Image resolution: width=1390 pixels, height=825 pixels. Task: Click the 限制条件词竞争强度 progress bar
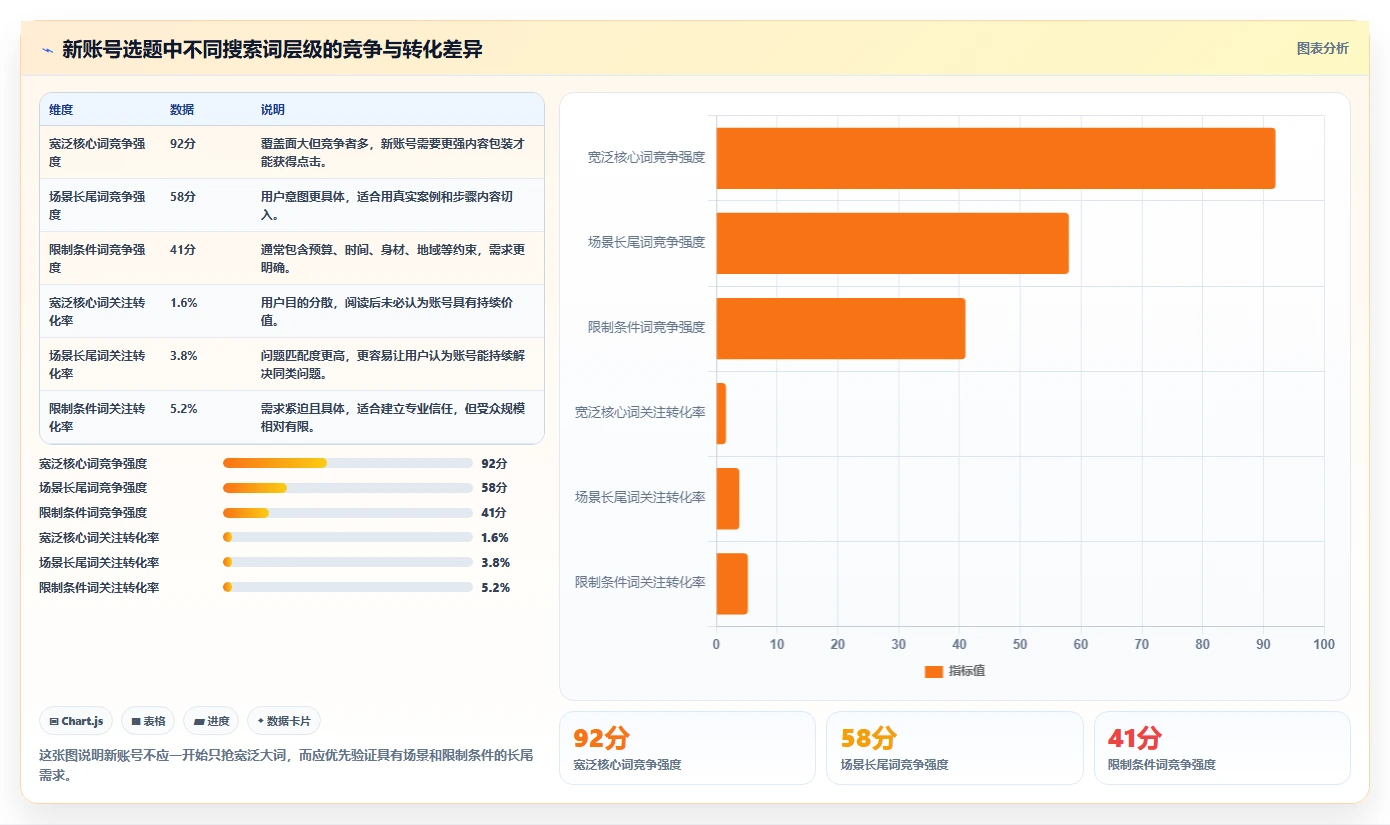coord(348,513)
